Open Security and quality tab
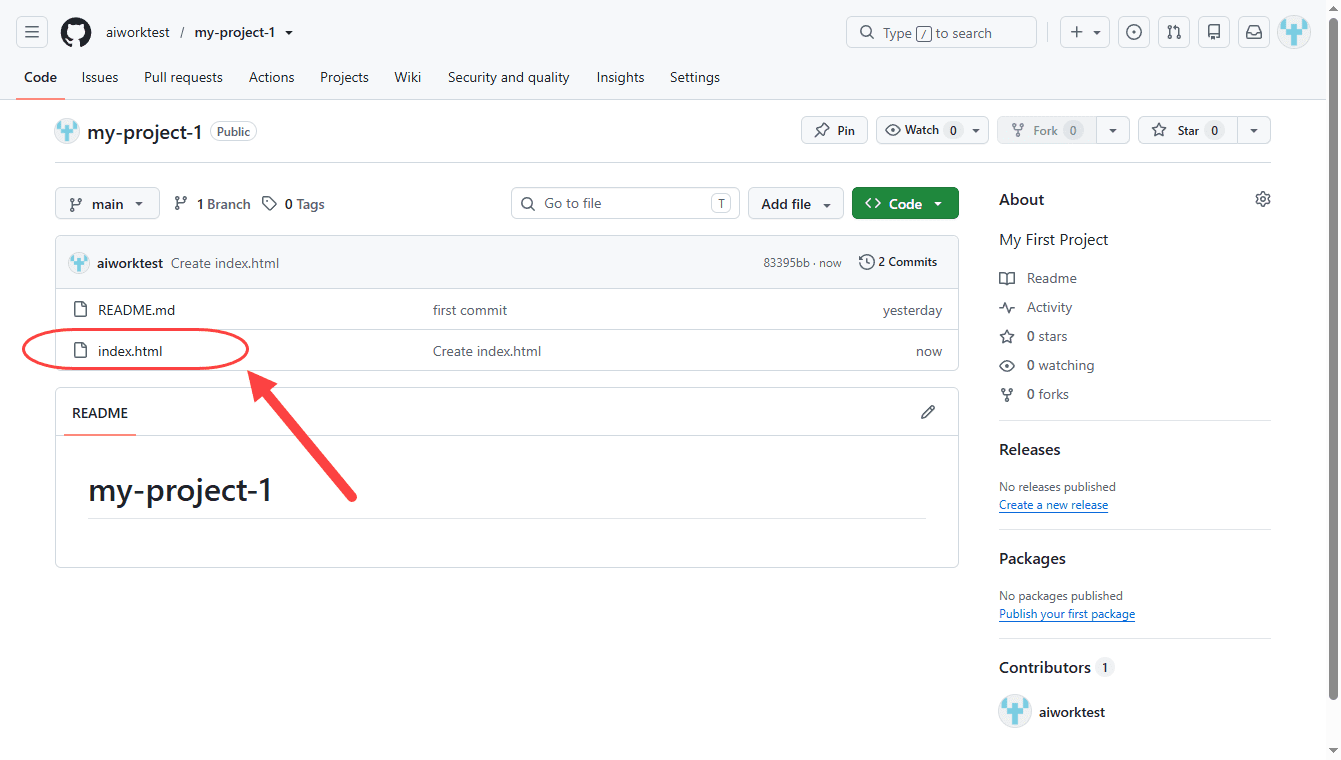The image size is (1341, 760). point(509,77)
